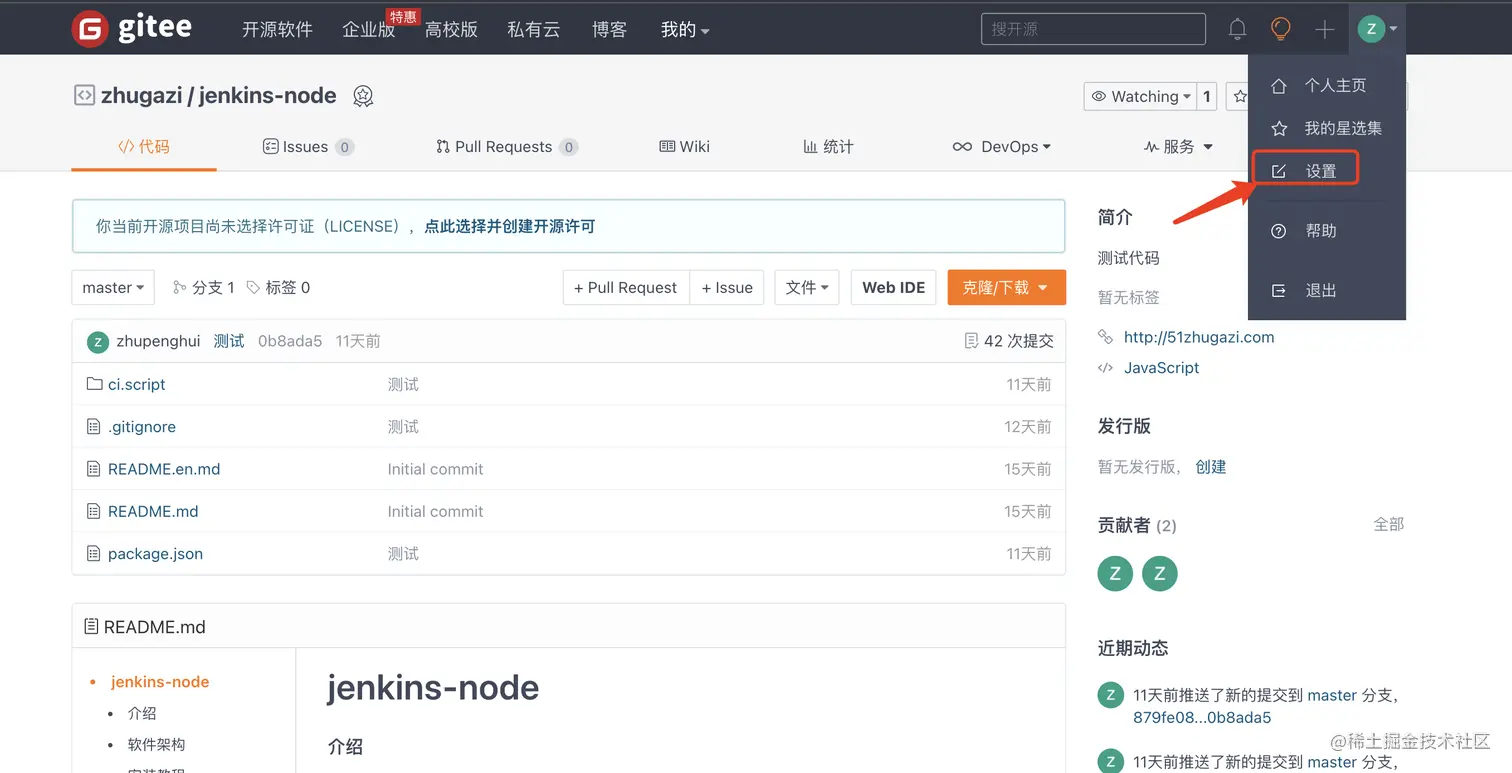This screenshot has height=773, width=1512.
Task: Expand the Watching dropdown
Action: (x=1140, y=96)
